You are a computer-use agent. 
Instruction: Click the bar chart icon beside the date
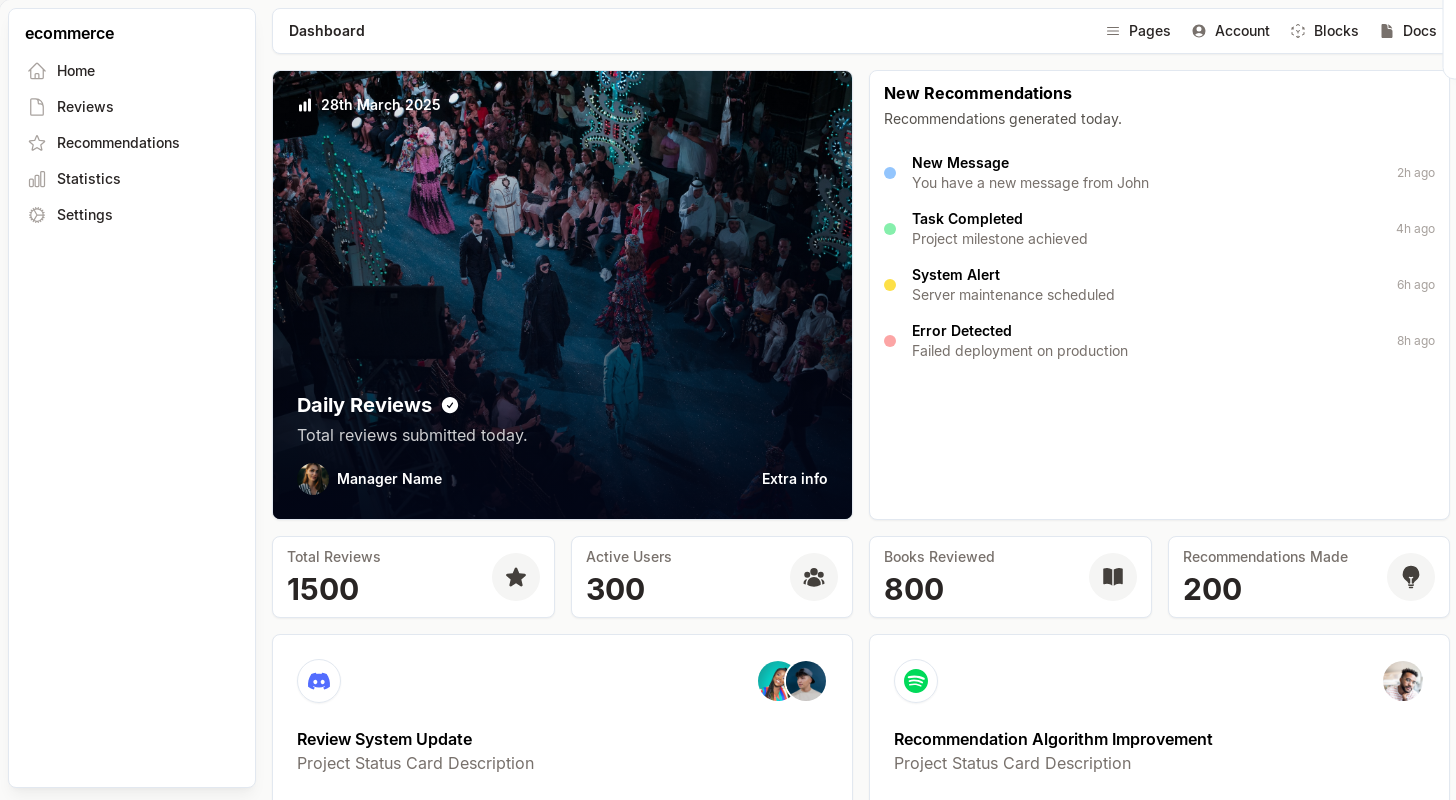(x=305, y=105)
